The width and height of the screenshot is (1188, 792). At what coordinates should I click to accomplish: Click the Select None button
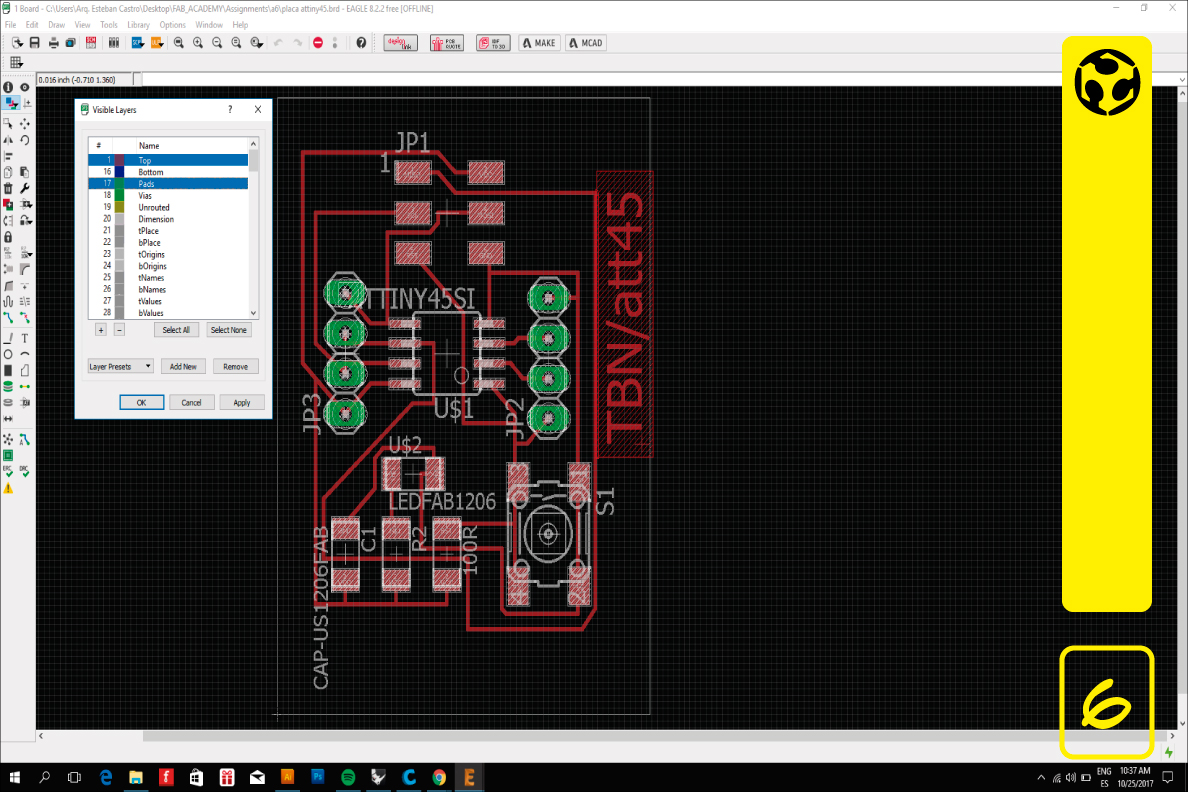(x=229, y=330)
